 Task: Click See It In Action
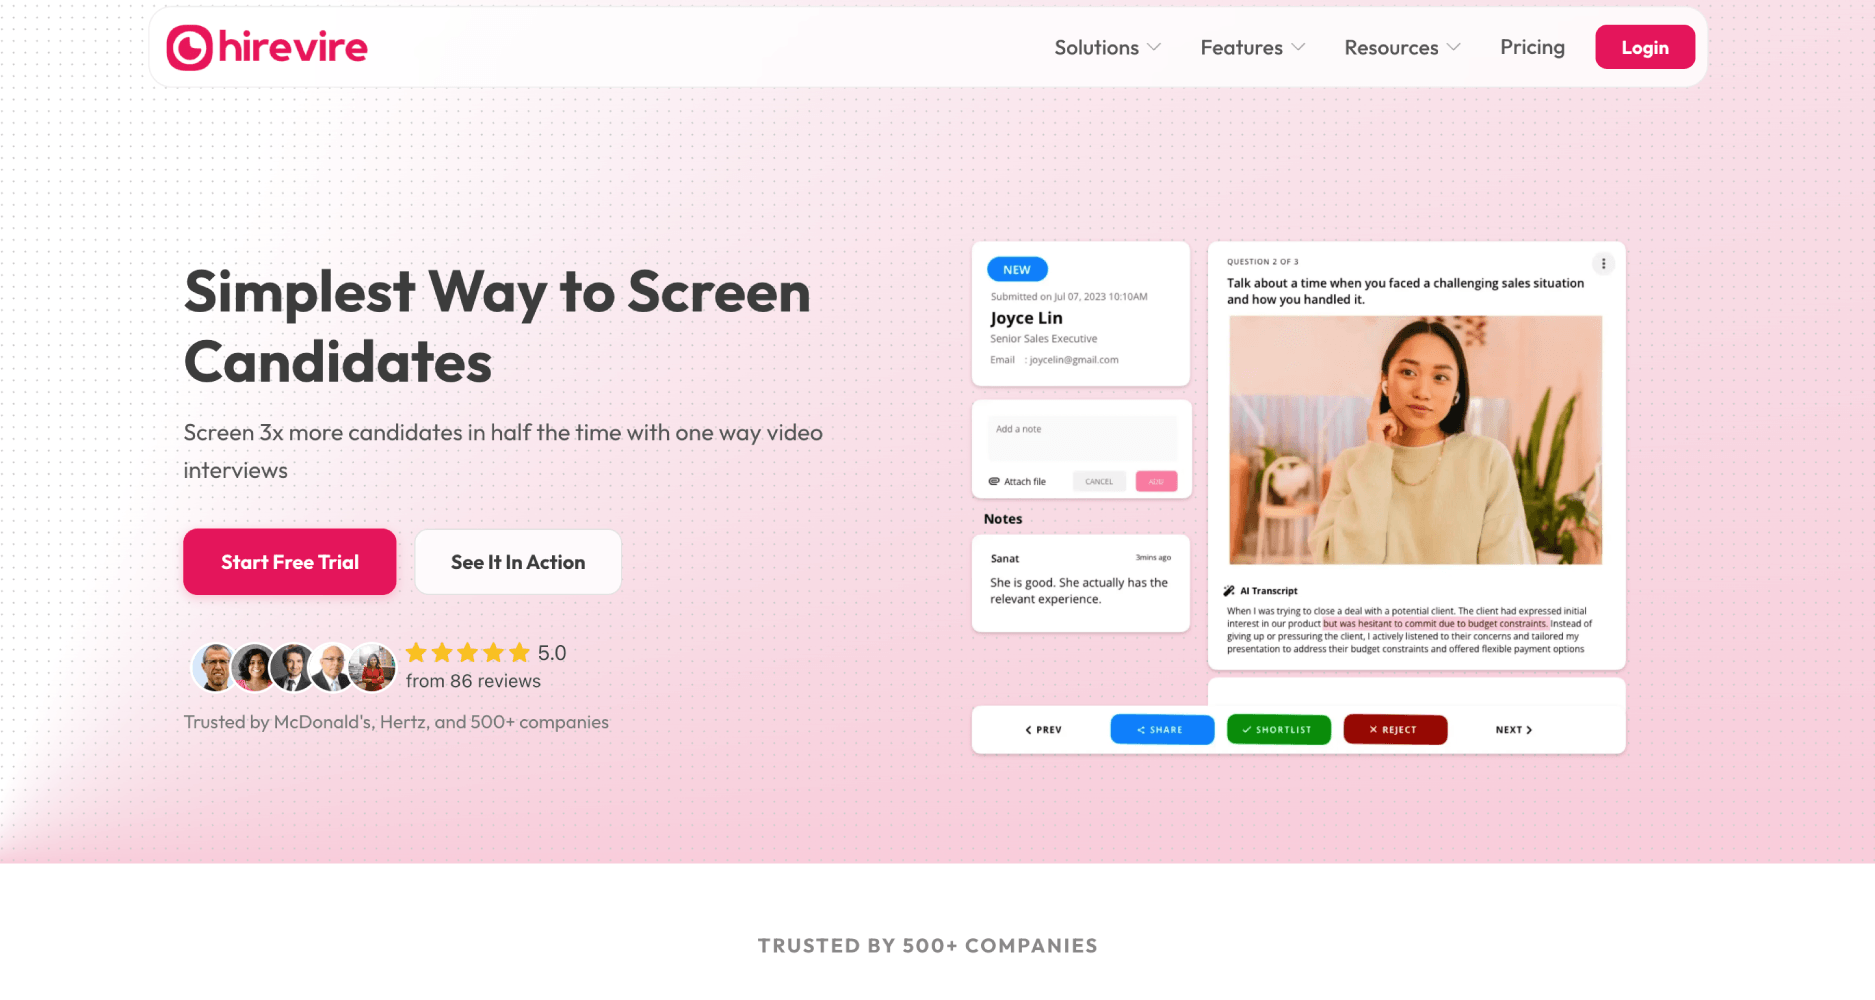[x=518, y=562]
